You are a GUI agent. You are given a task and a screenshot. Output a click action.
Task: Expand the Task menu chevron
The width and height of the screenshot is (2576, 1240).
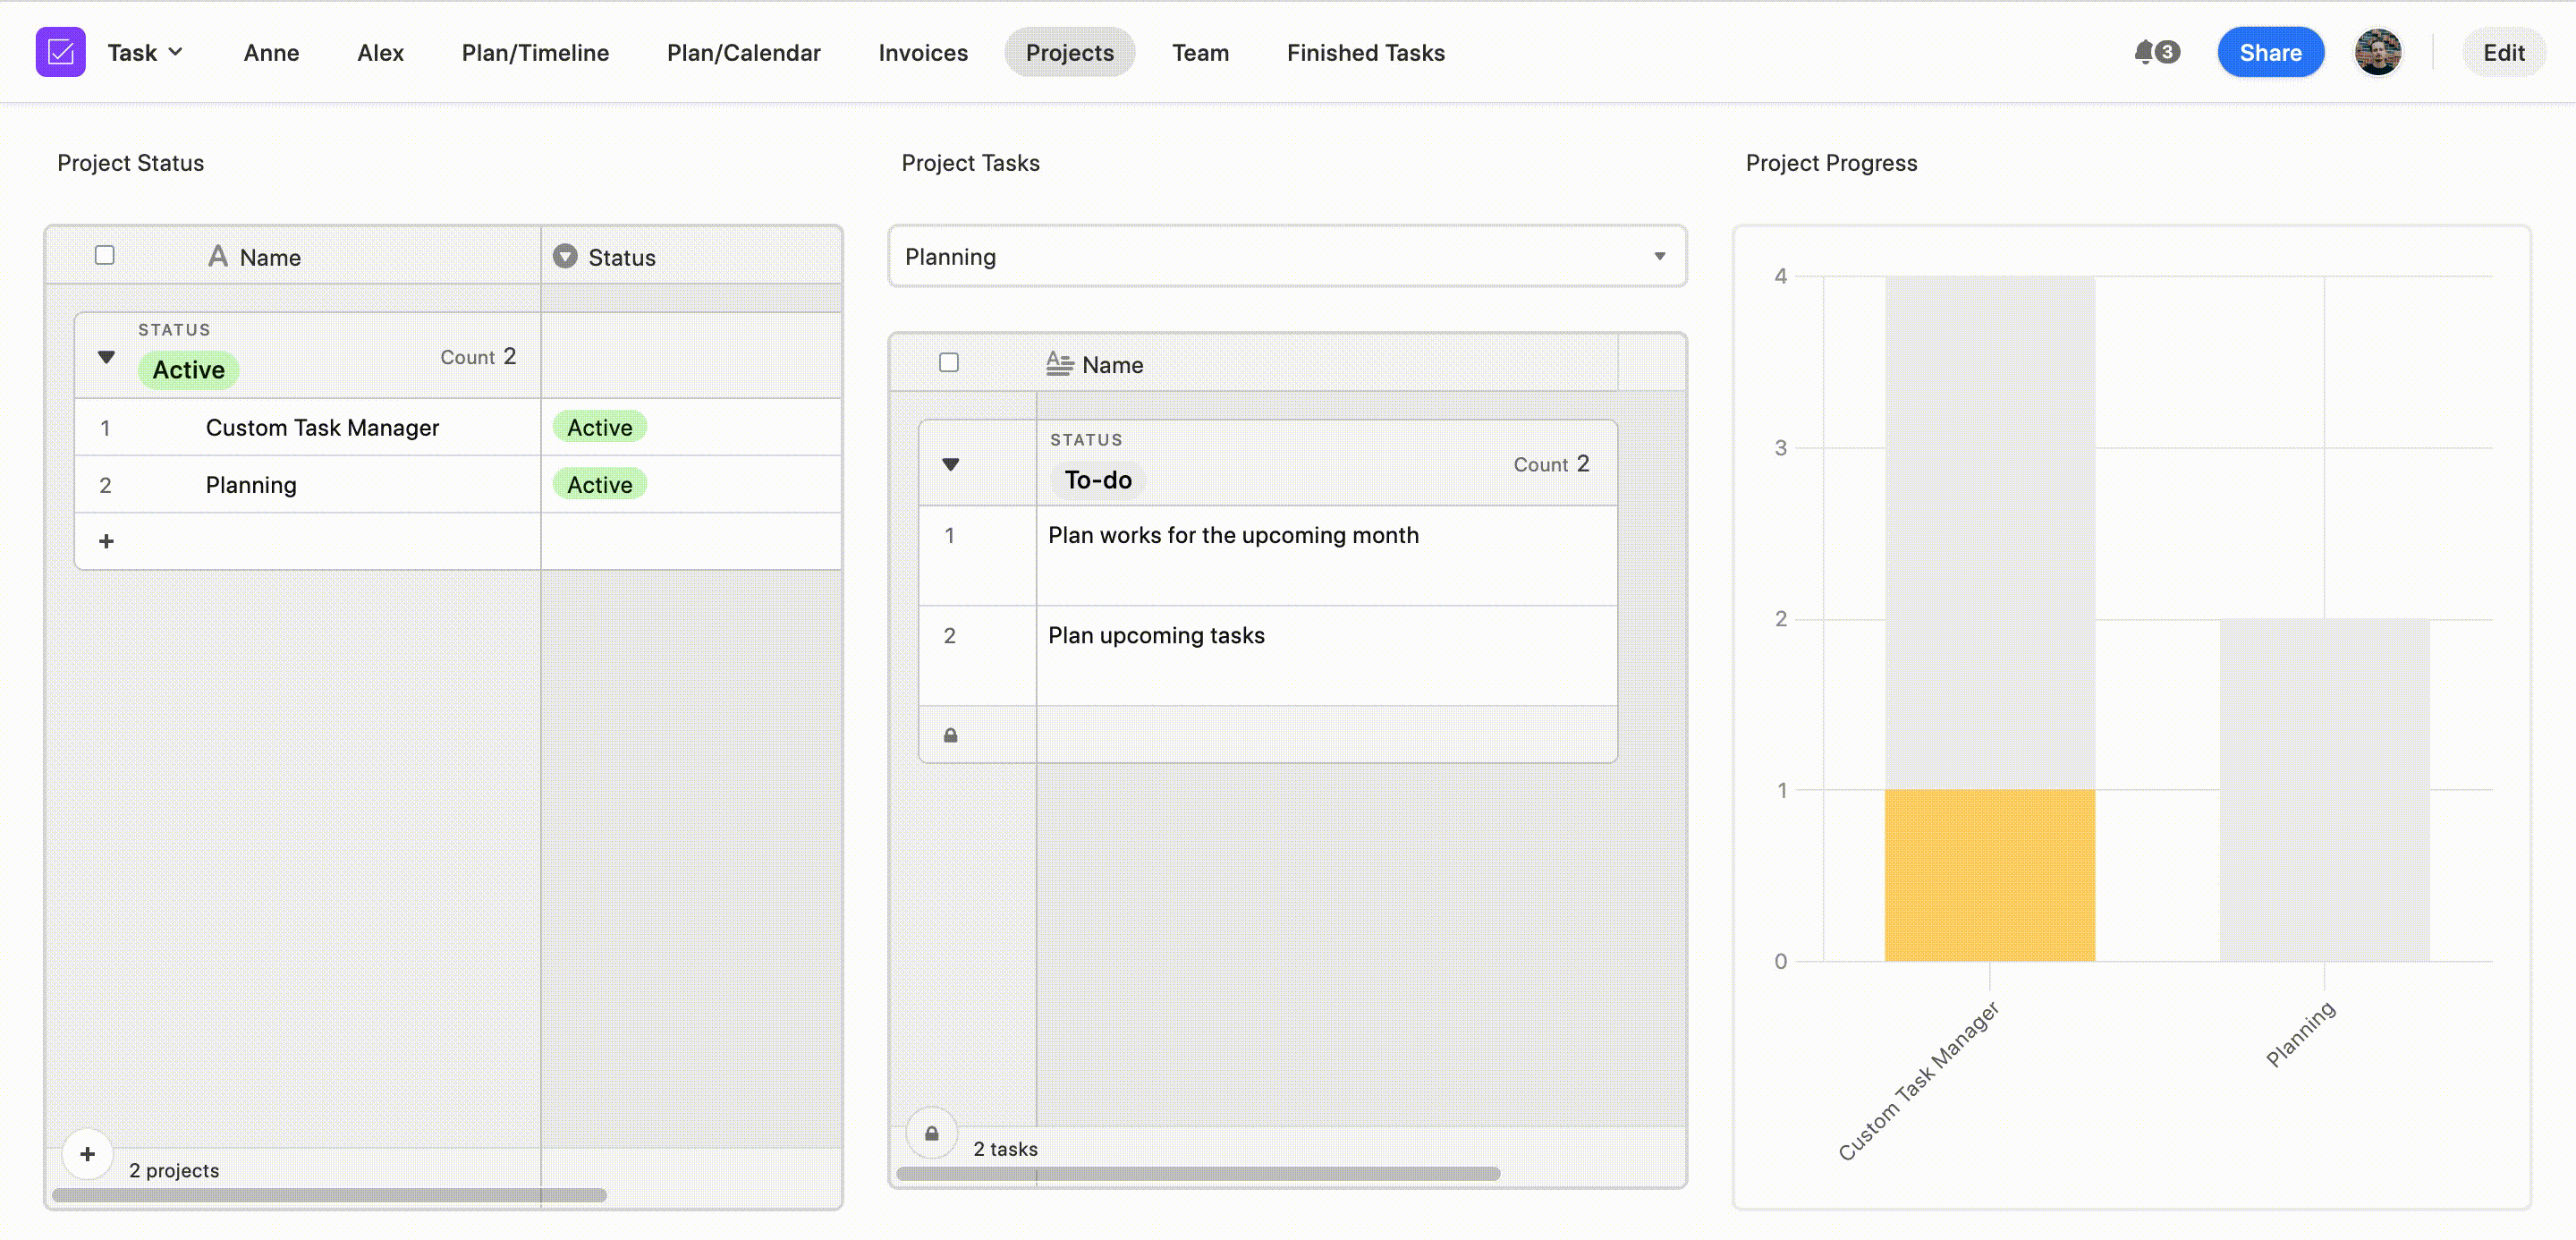(x=176, y=51)
